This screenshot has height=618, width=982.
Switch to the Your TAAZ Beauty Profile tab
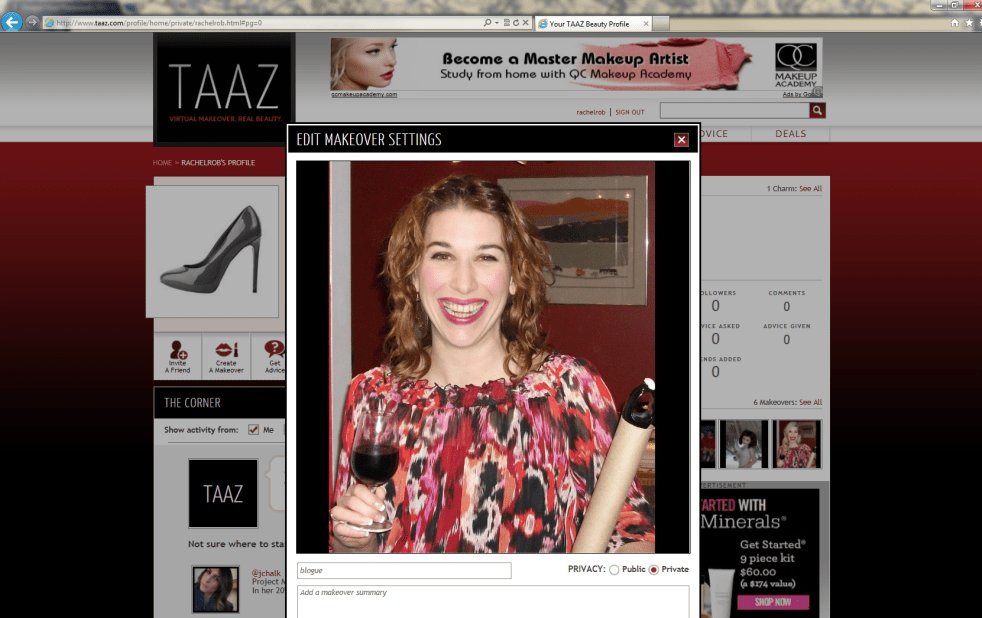pos(590,23)
